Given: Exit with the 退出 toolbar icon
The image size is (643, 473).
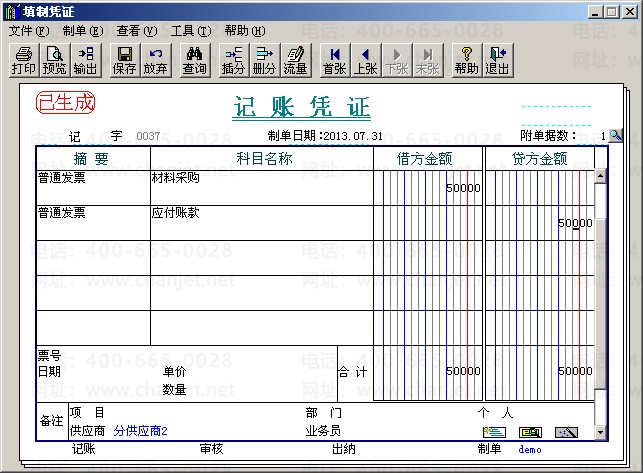Looking at the screenshot, I should click(497, 61).
